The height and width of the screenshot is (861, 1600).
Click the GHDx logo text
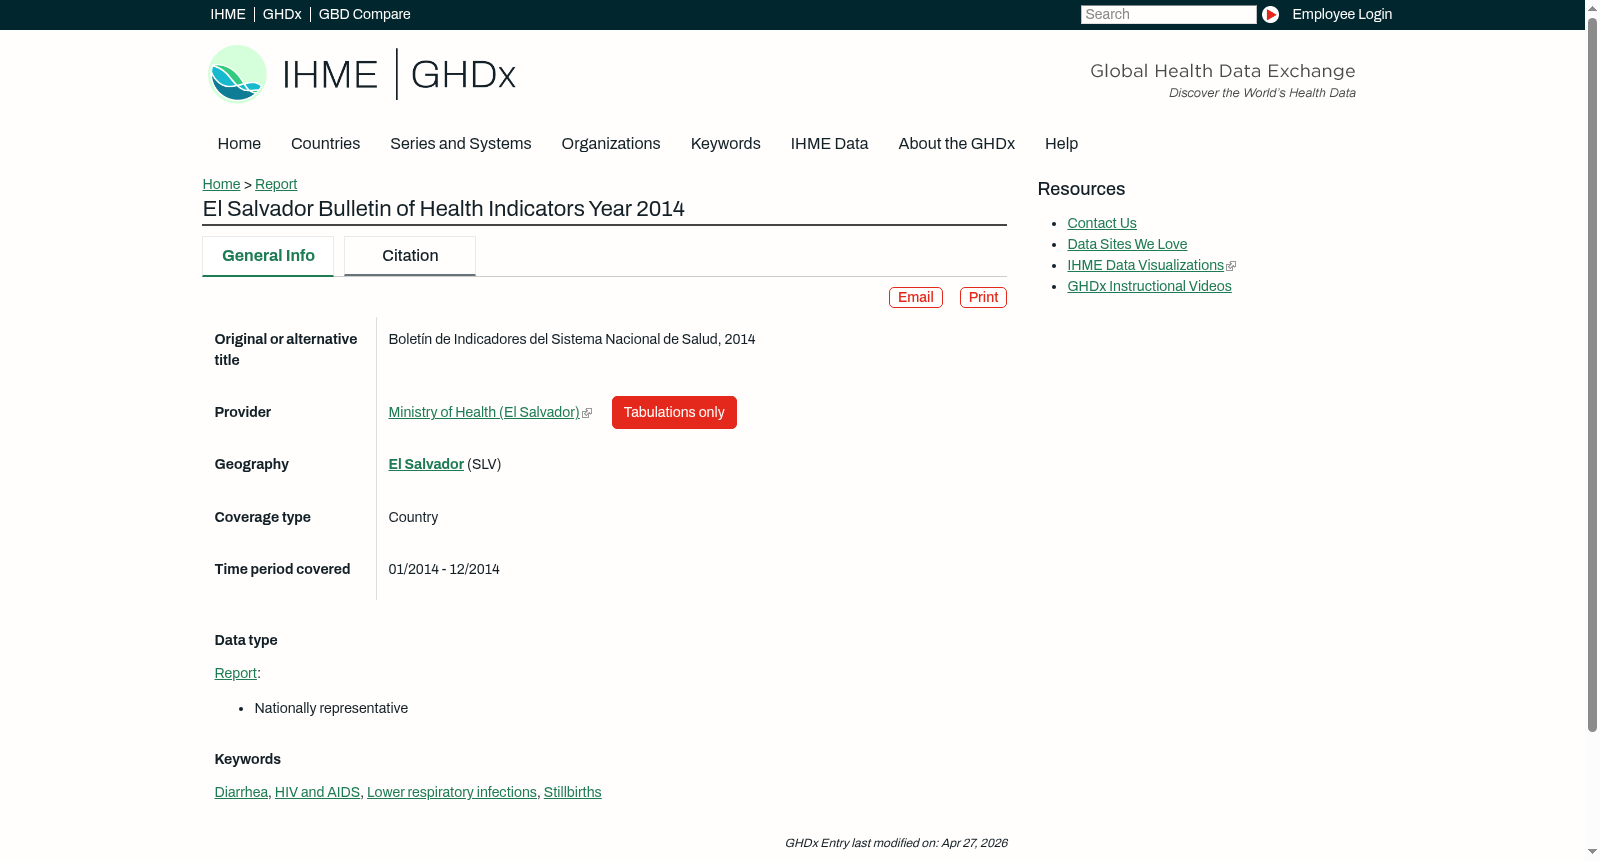463,75
